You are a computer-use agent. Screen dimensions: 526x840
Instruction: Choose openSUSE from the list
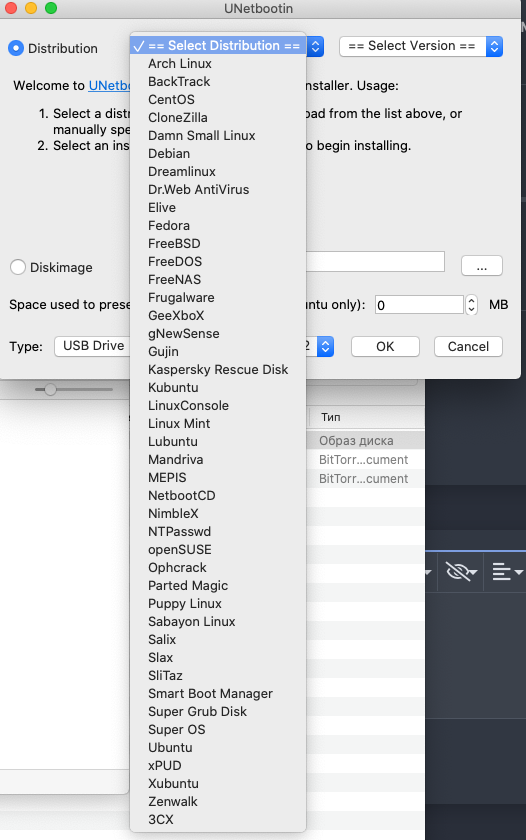tap(218, 550)
